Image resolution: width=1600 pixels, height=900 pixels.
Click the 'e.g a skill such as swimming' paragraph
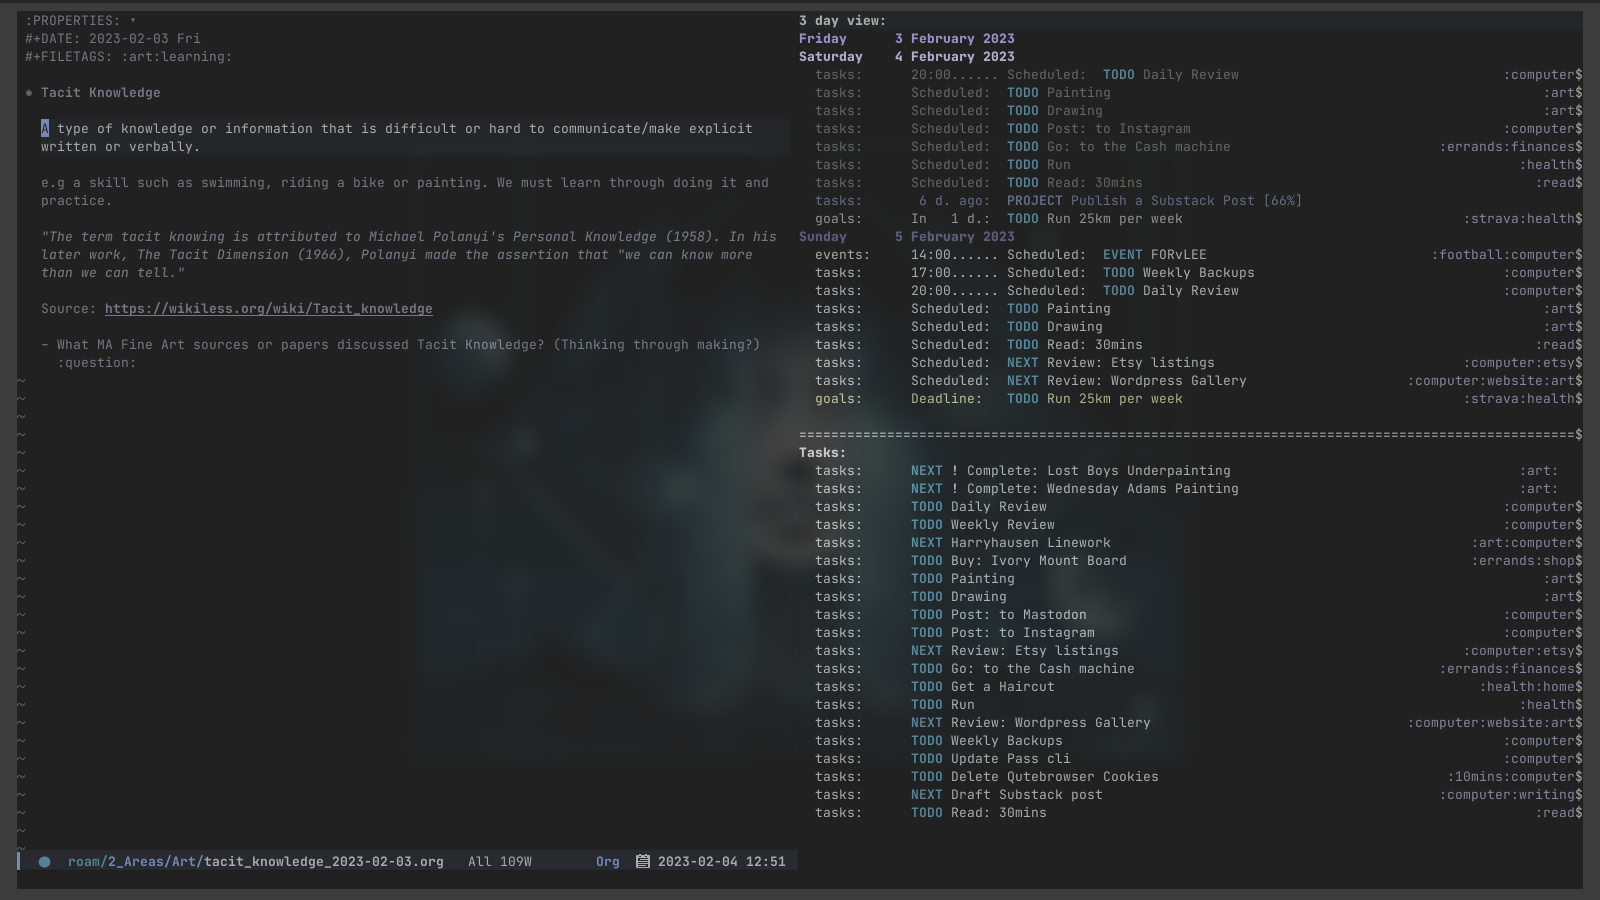tap(405, 192)
